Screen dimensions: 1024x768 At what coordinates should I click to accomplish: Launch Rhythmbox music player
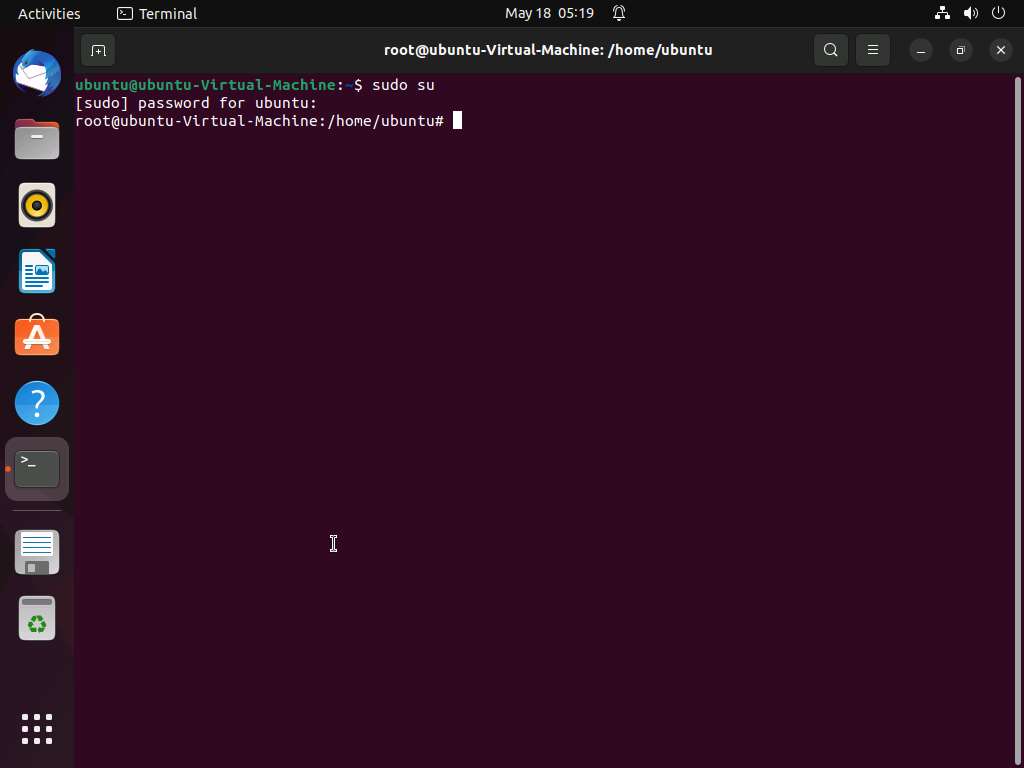click(x=37, y=205)
